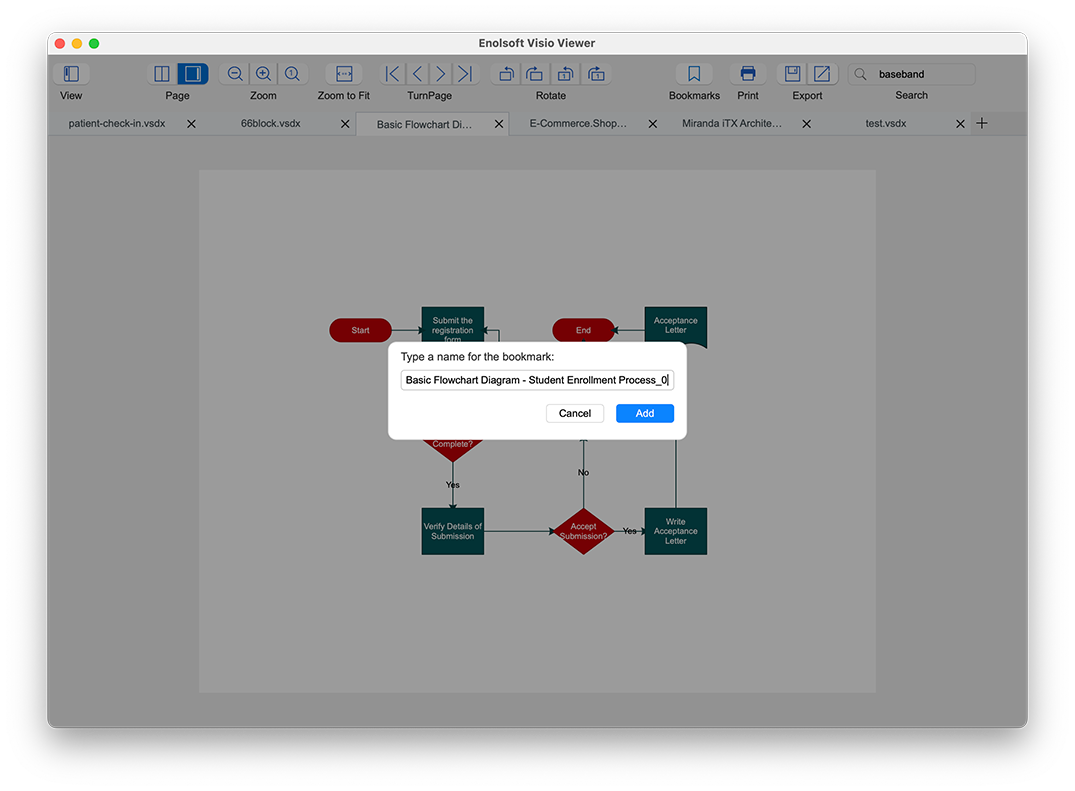Advance to the next page
This screenshot has width=1075, height=791.
pyautogui.click(x=441, y=74)
